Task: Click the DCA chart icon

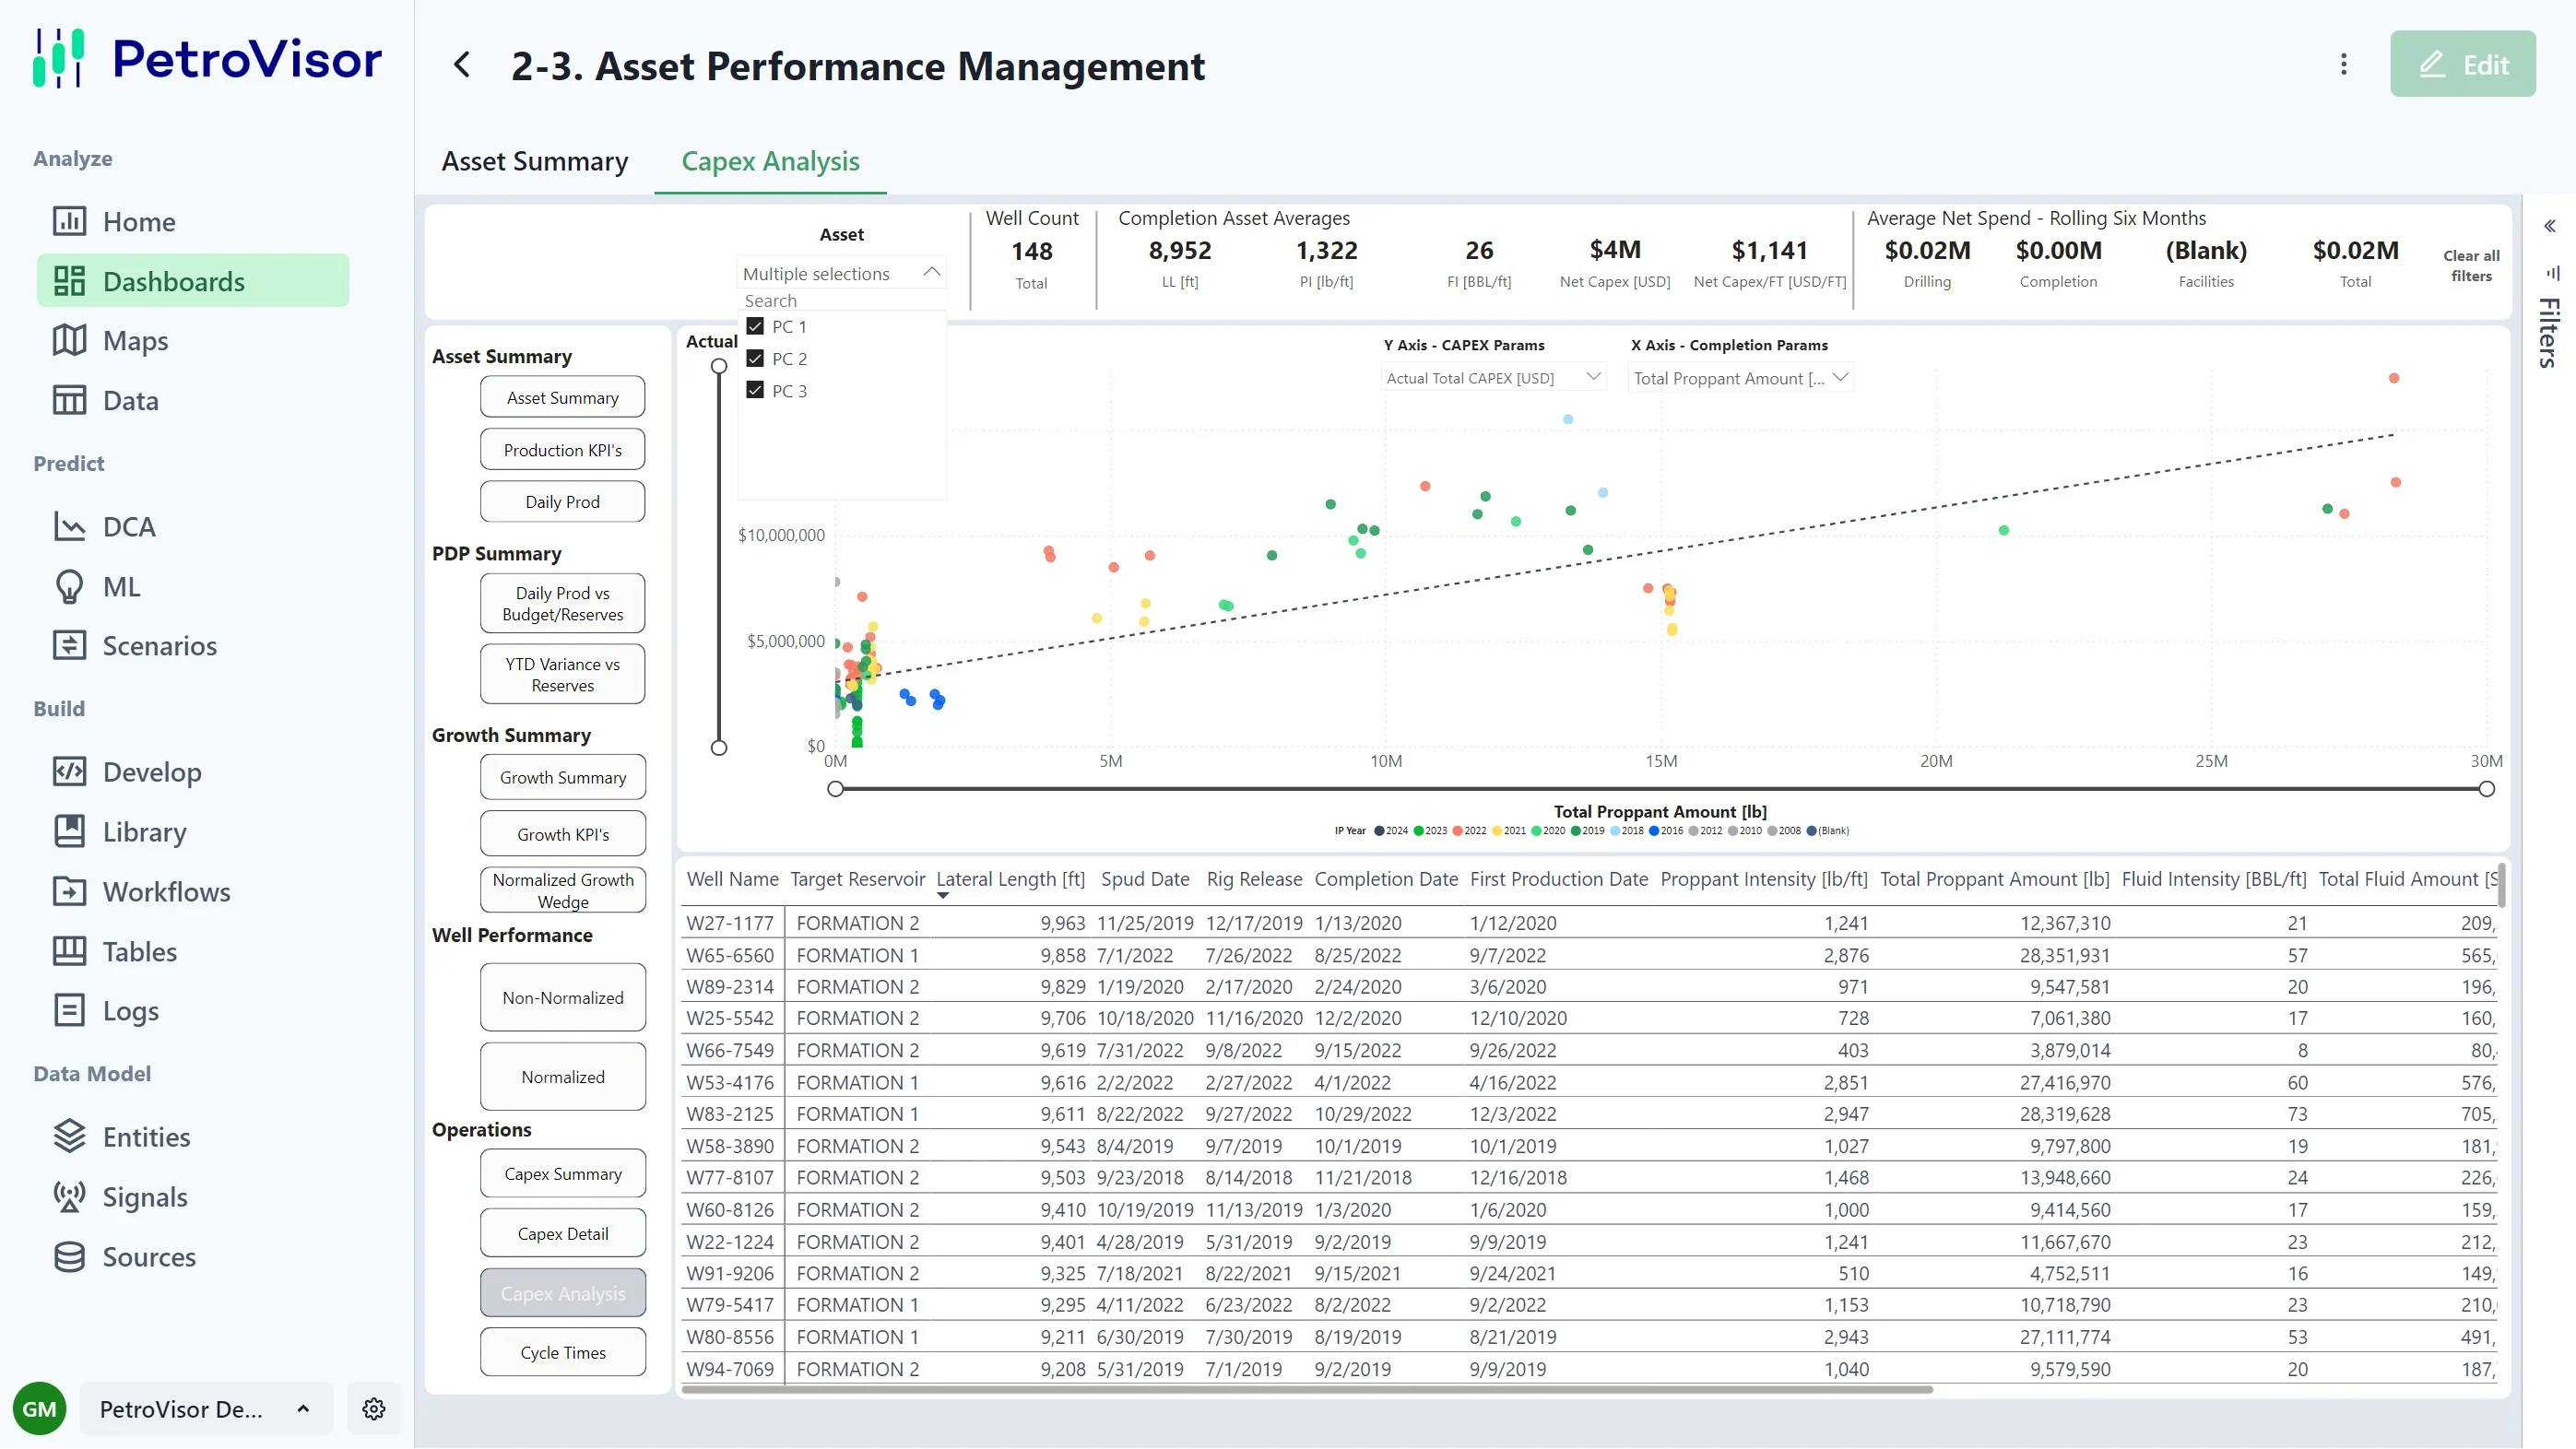Action: 69,527
